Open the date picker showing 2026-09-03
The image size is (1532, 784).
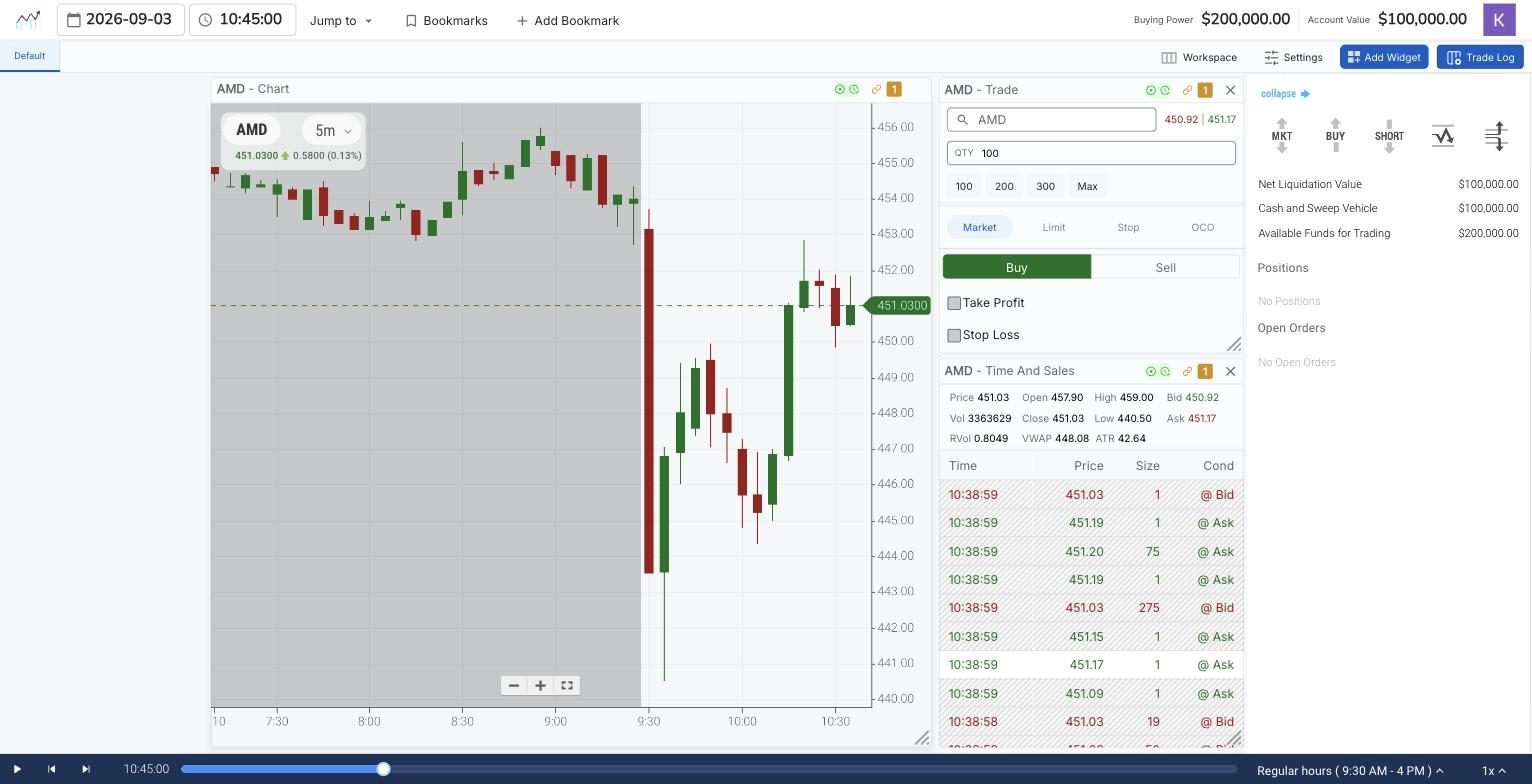120,20
